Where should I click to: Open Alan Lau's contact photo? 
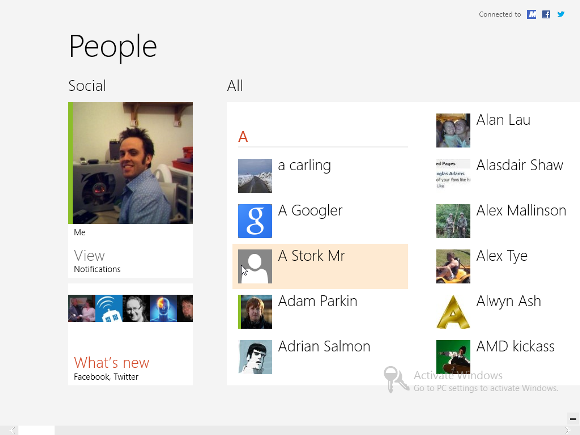click(453, 130)
